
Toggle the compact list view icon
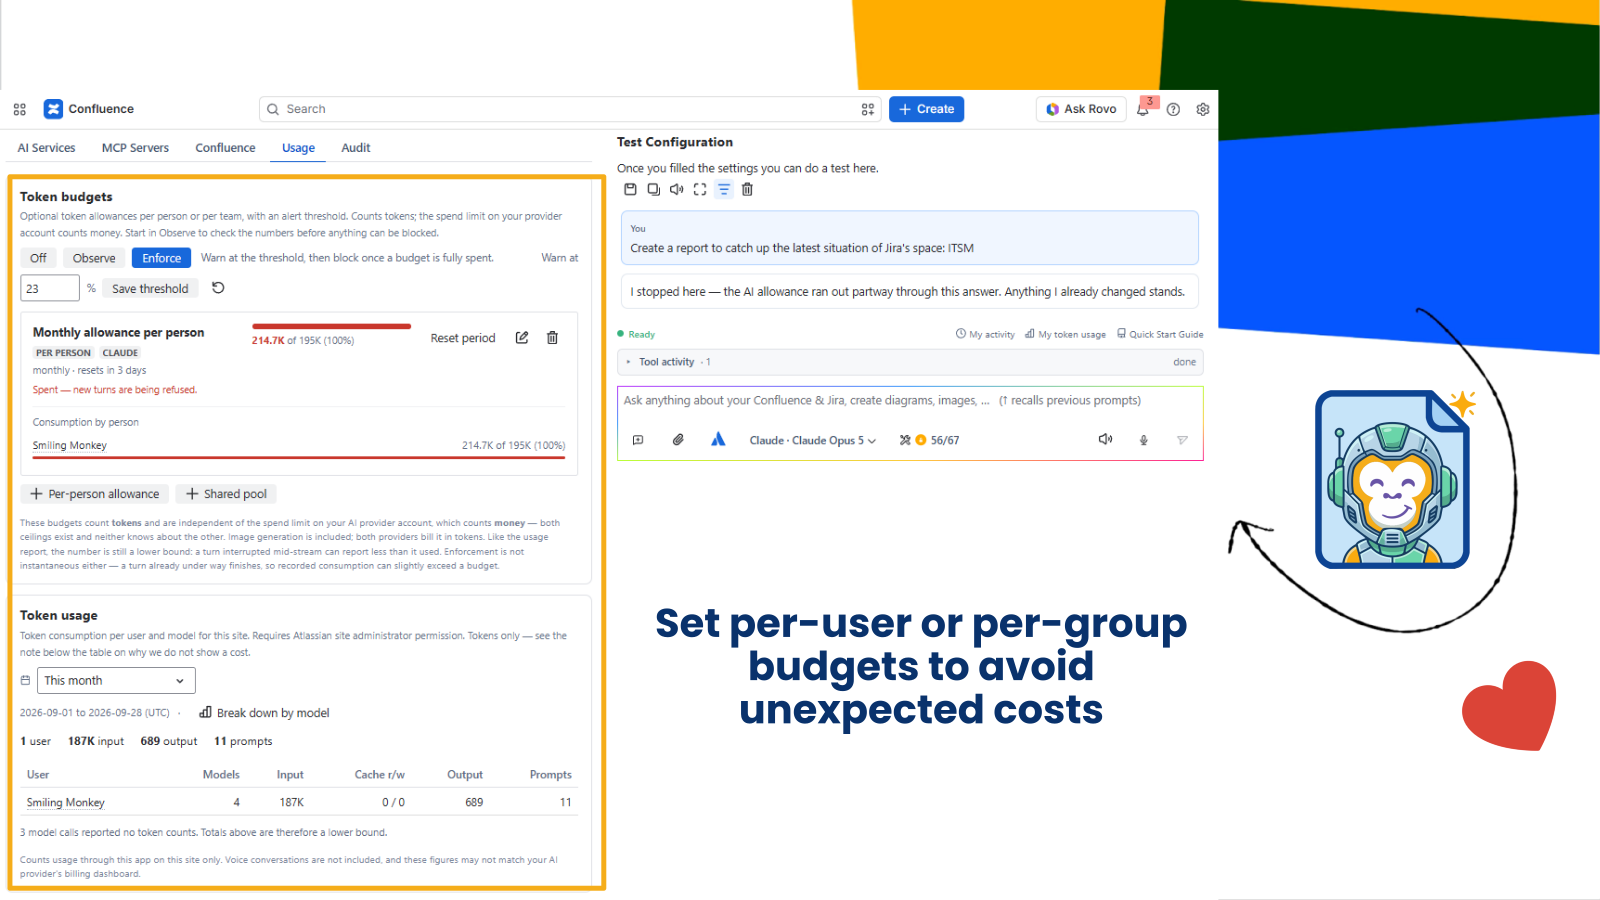(x=724, y=189)
